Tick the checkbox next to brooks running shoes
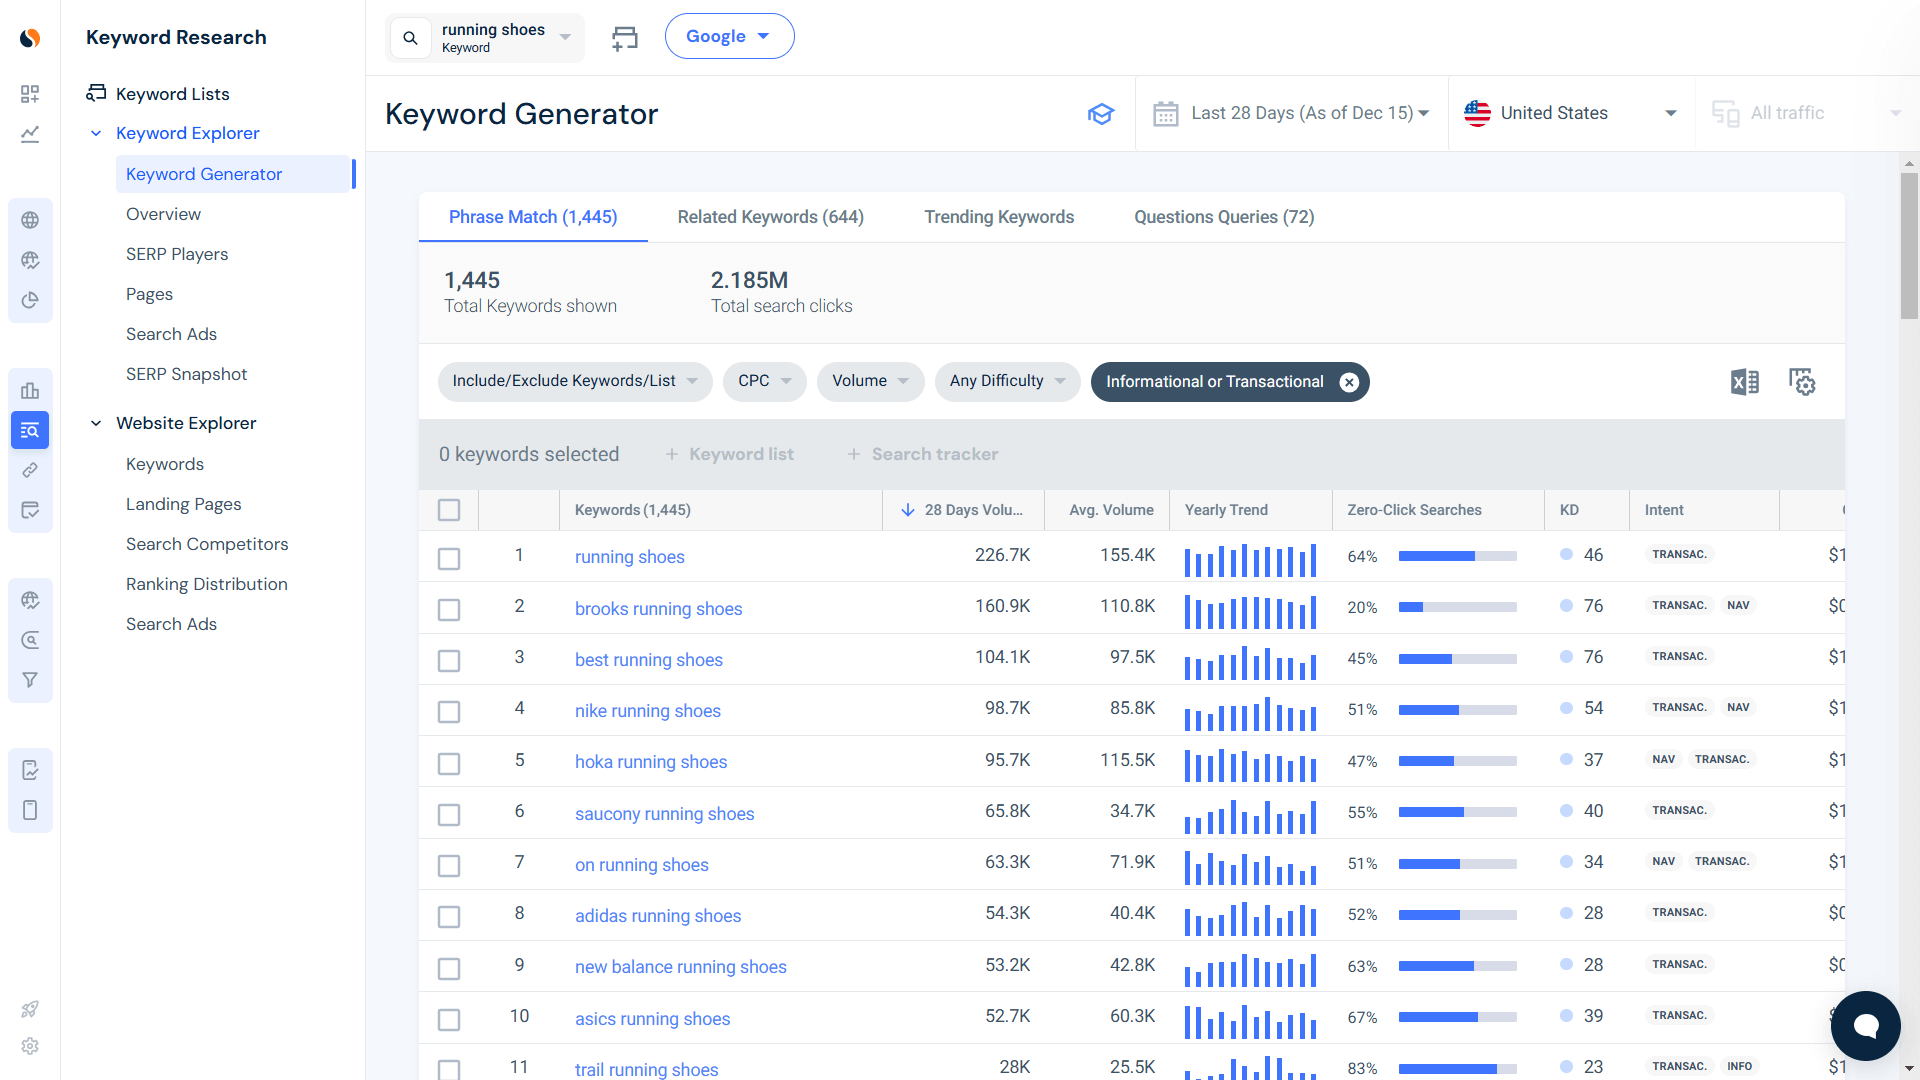The width and height of the screenshot is (1920, 1080). point(449,609)
